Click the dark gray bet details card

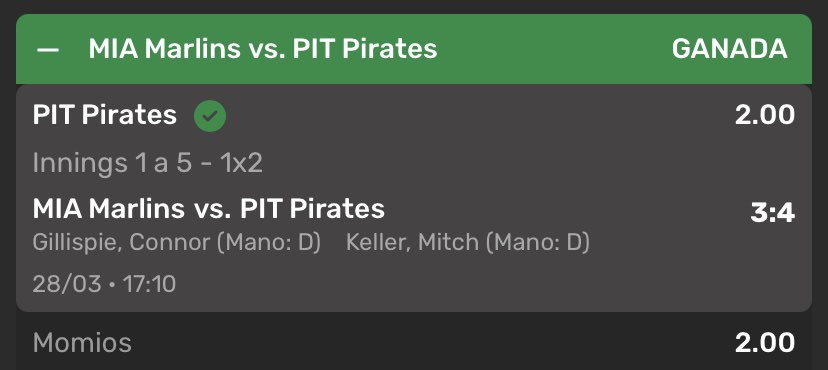(x=414, y=198)
